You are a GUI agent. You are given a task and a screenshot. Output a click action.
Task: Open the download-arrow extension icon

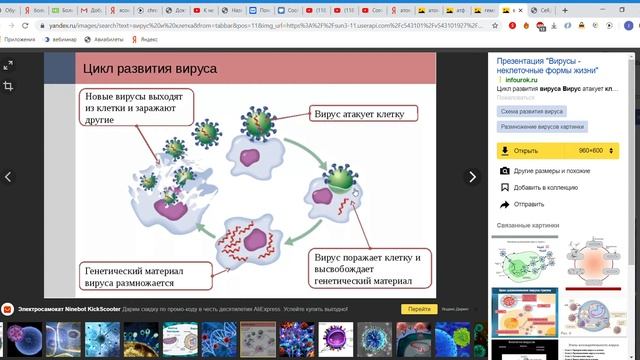click(x=554, y=25)
